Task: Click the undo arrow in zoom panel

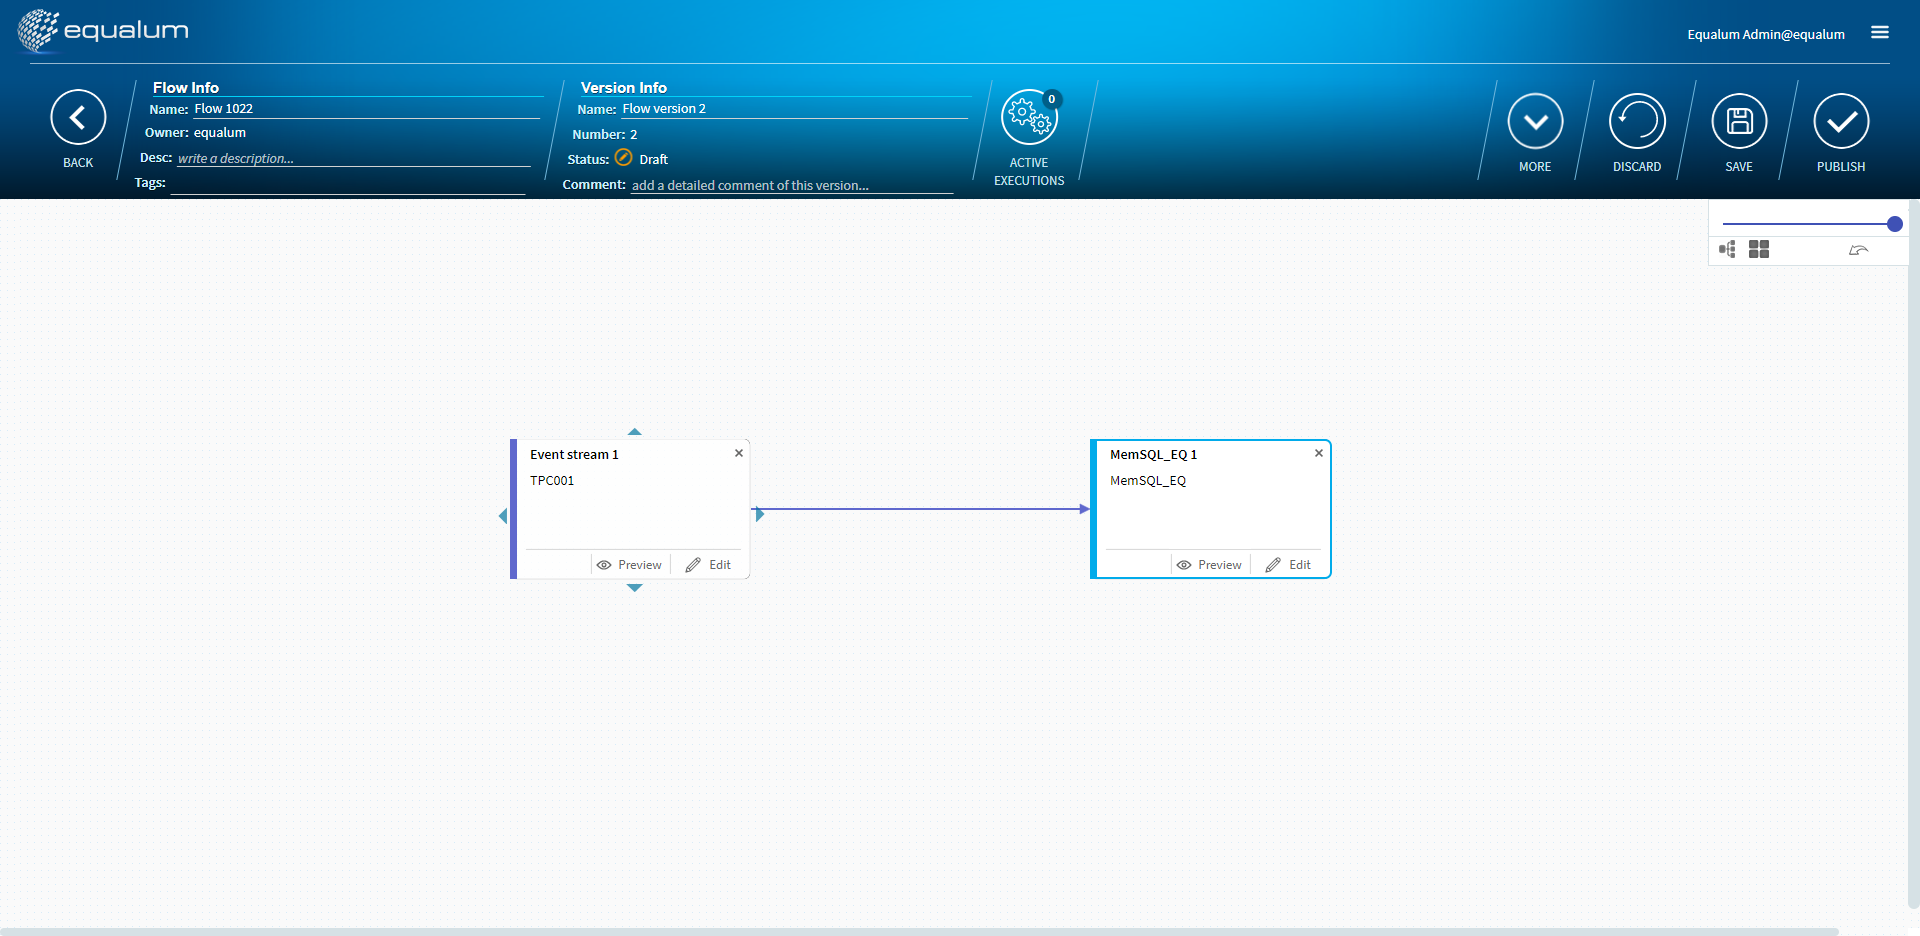Action: click(1858, 250)
